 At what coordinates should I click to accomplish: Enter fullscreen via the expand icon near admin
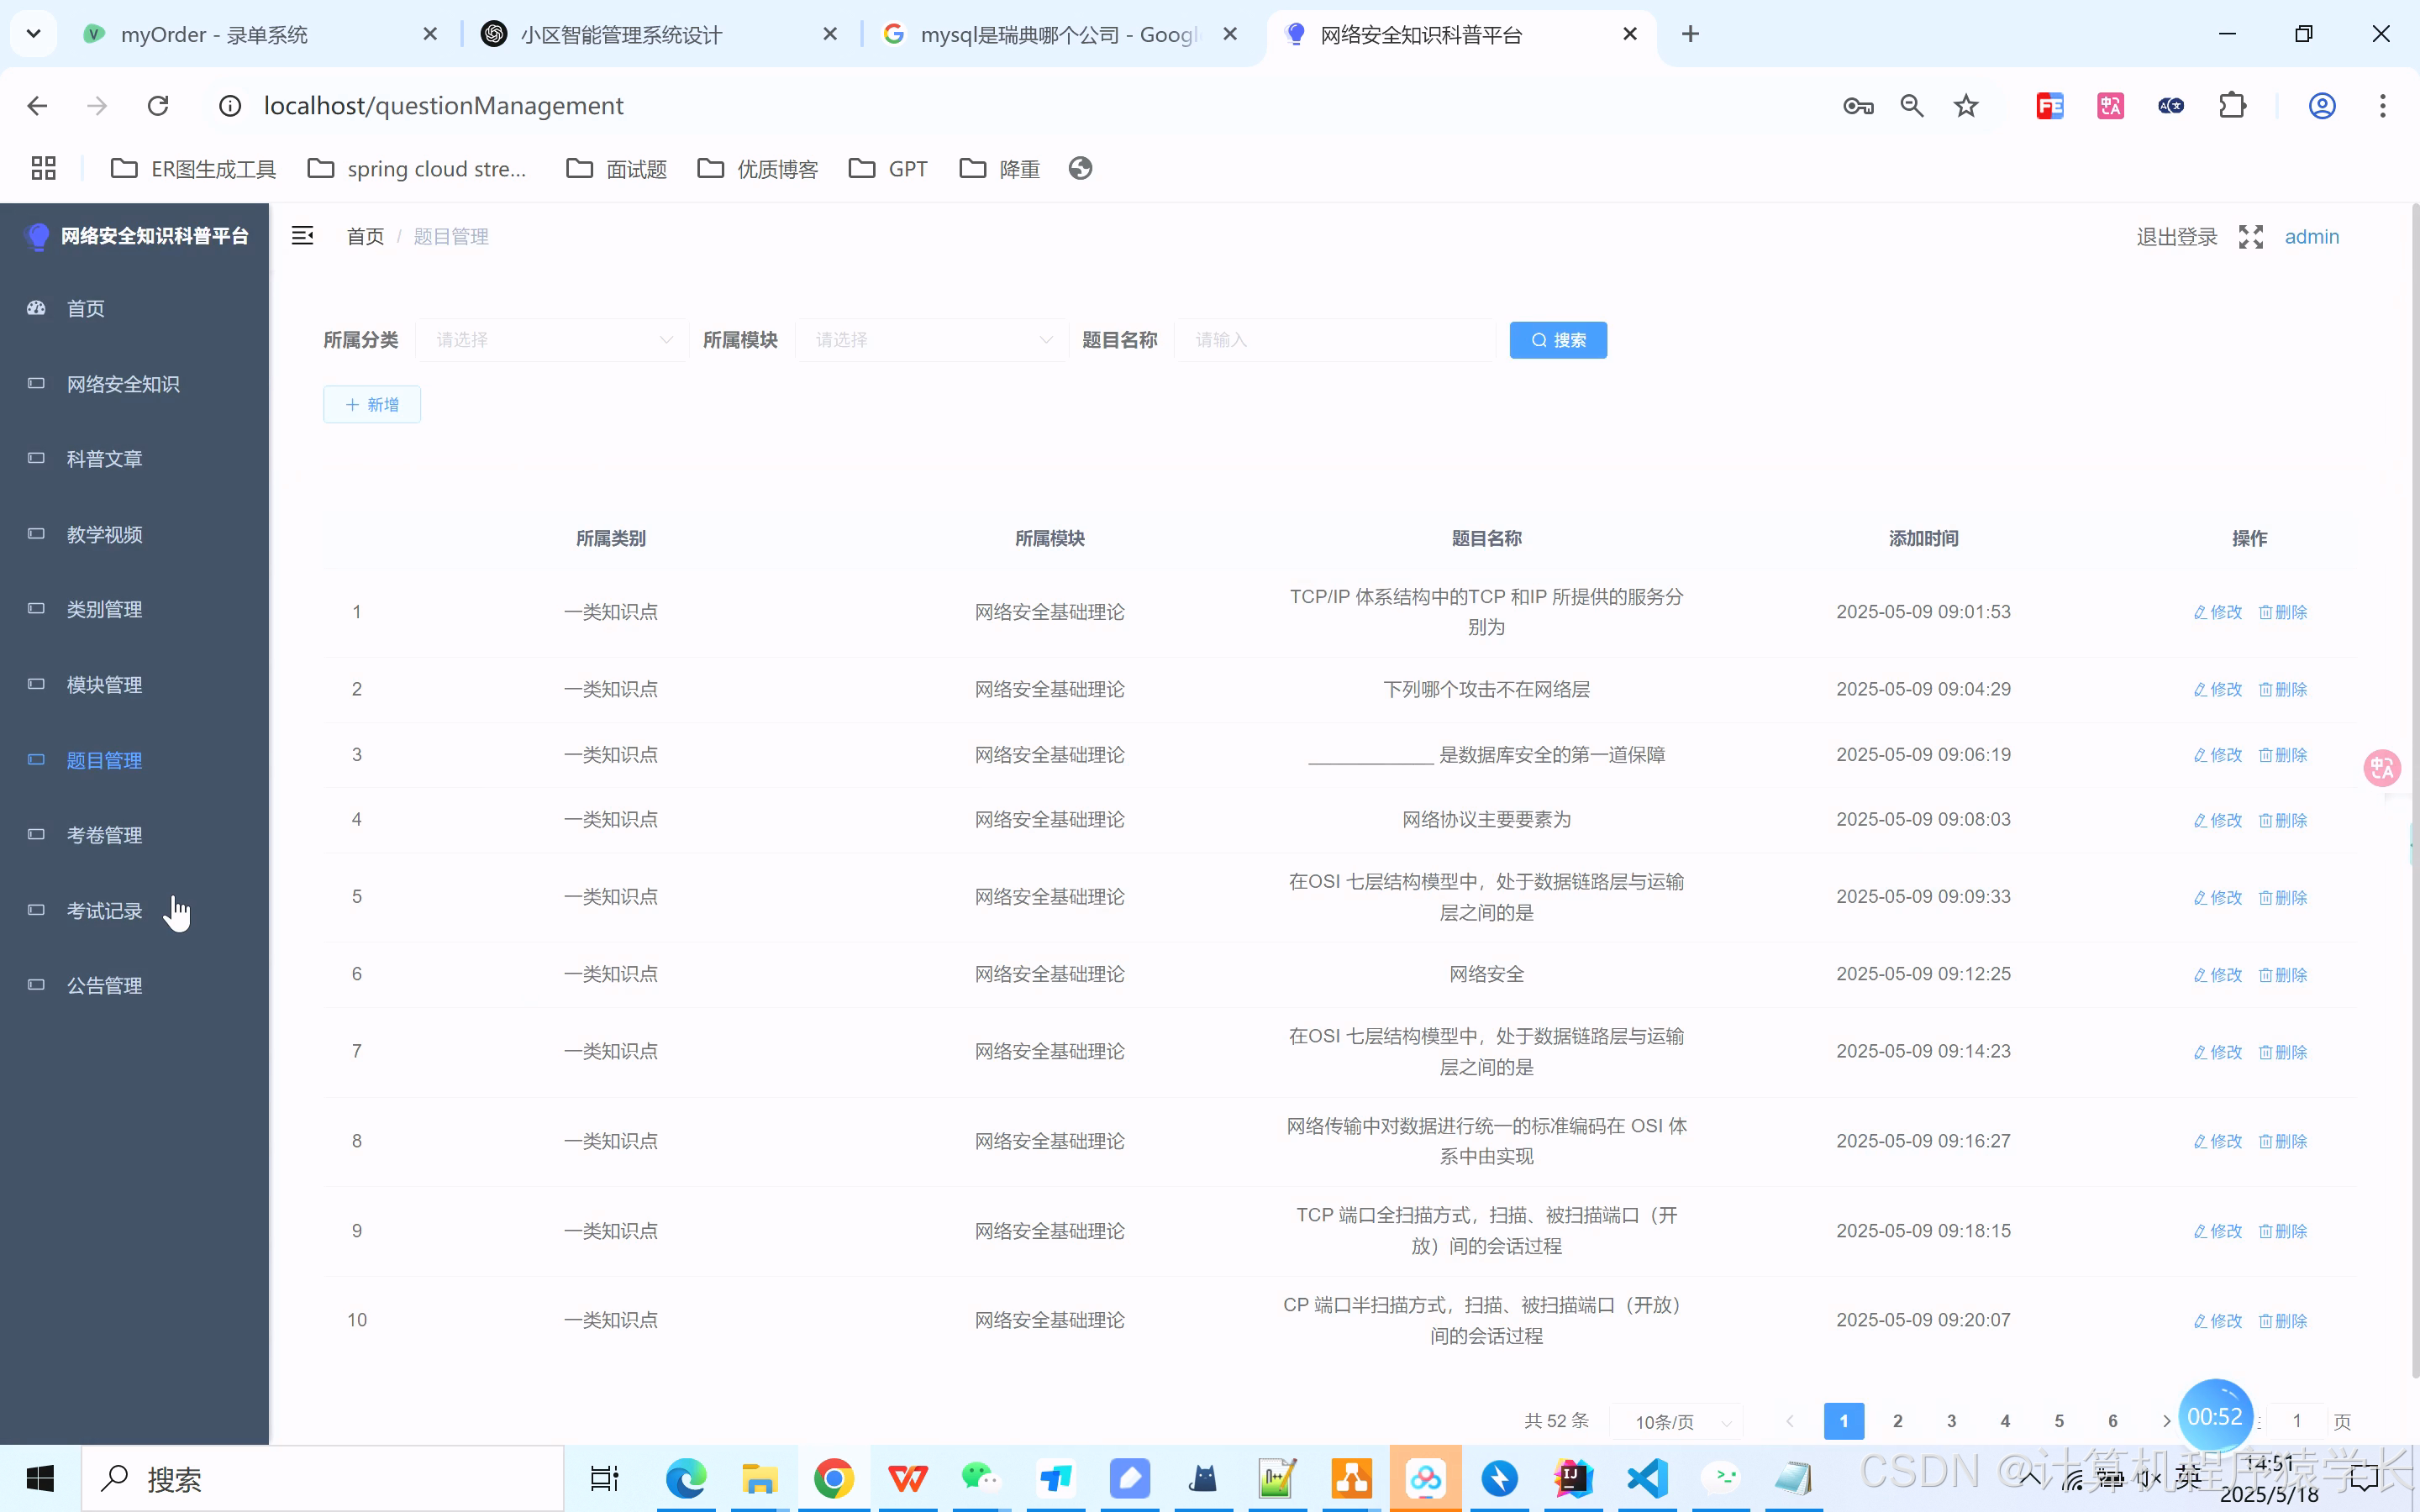click(2250, 236)
